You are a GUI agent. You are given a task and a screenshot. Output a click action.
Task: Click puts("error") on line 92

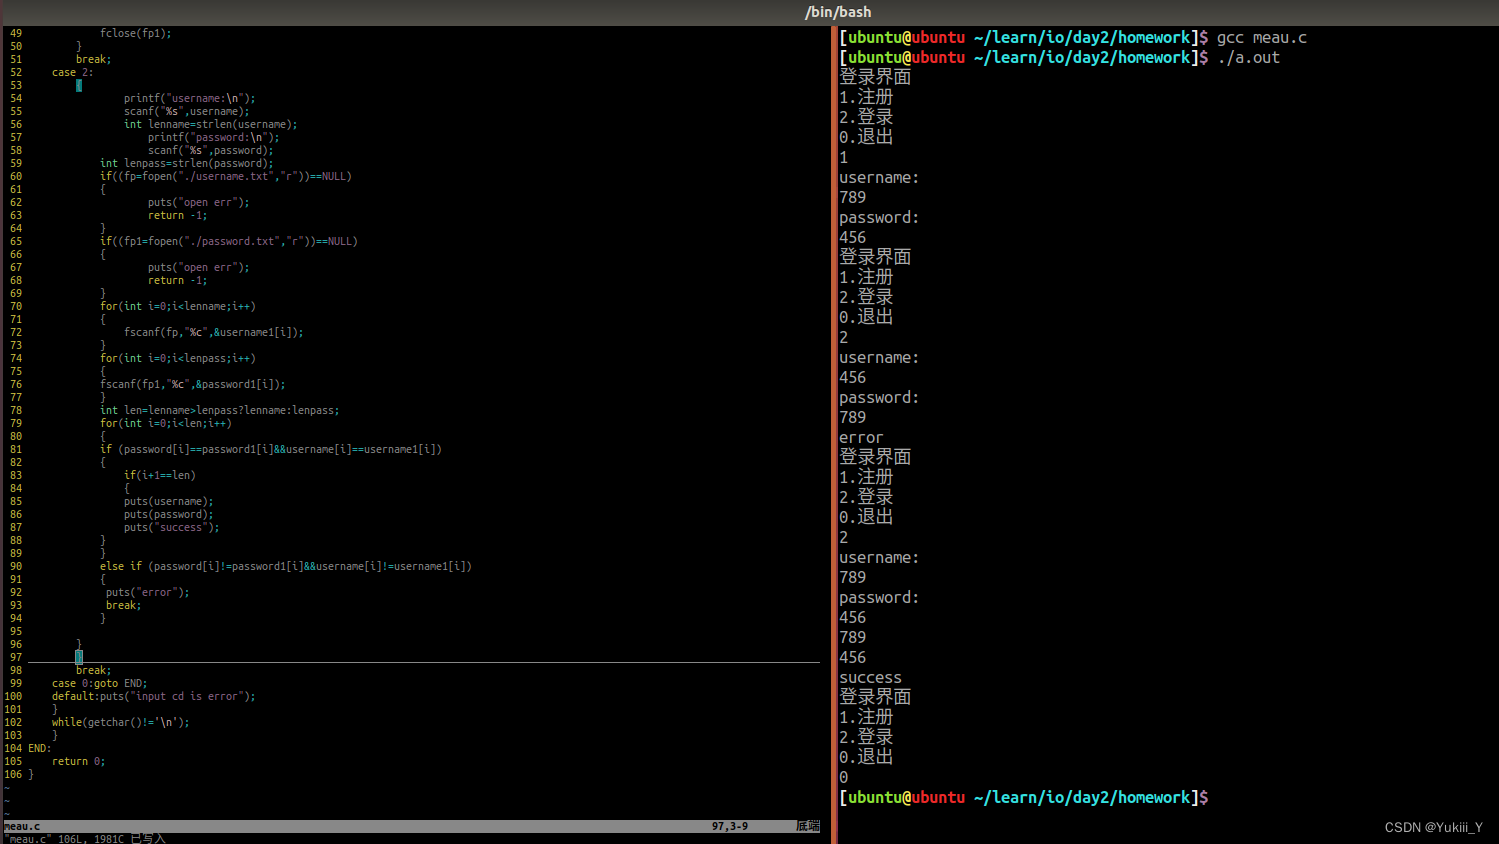click(148, 592)
